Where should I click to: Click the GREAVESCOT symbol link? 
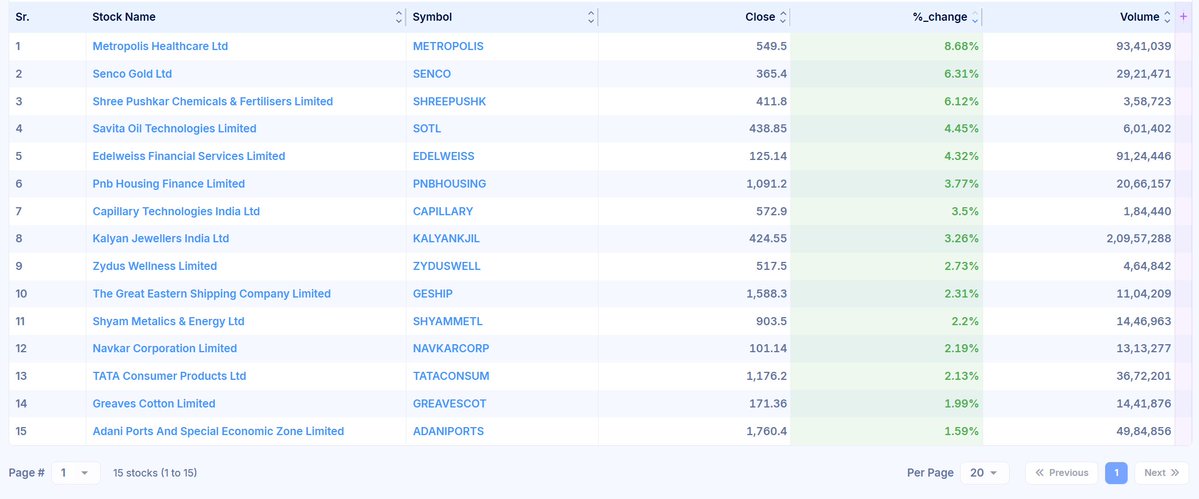pyautogui.click(x=450, y=403)
